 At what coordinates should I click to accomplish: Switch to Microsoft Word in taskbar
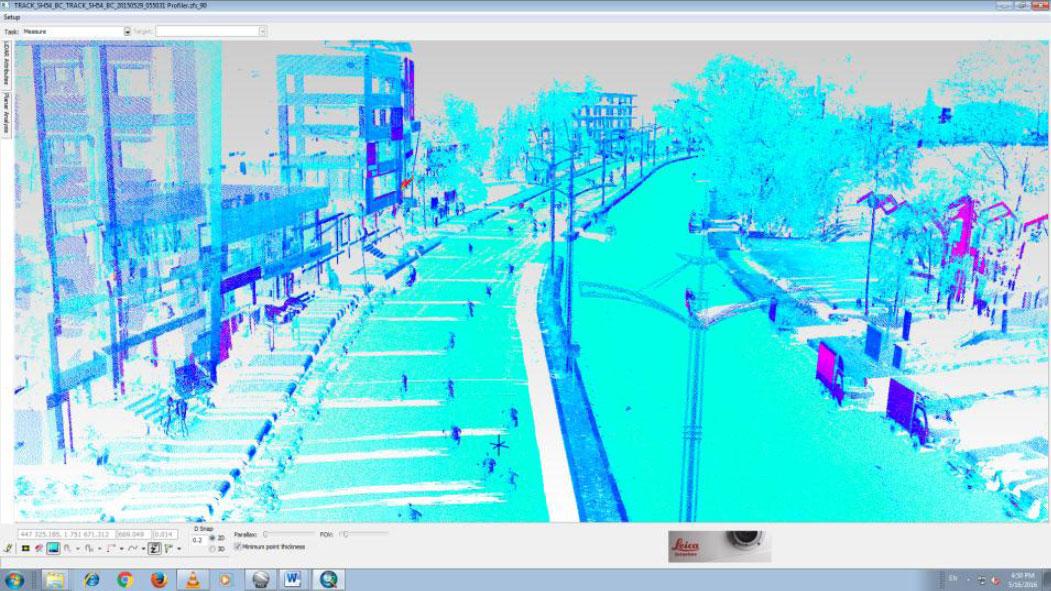(x=294, y=579)
